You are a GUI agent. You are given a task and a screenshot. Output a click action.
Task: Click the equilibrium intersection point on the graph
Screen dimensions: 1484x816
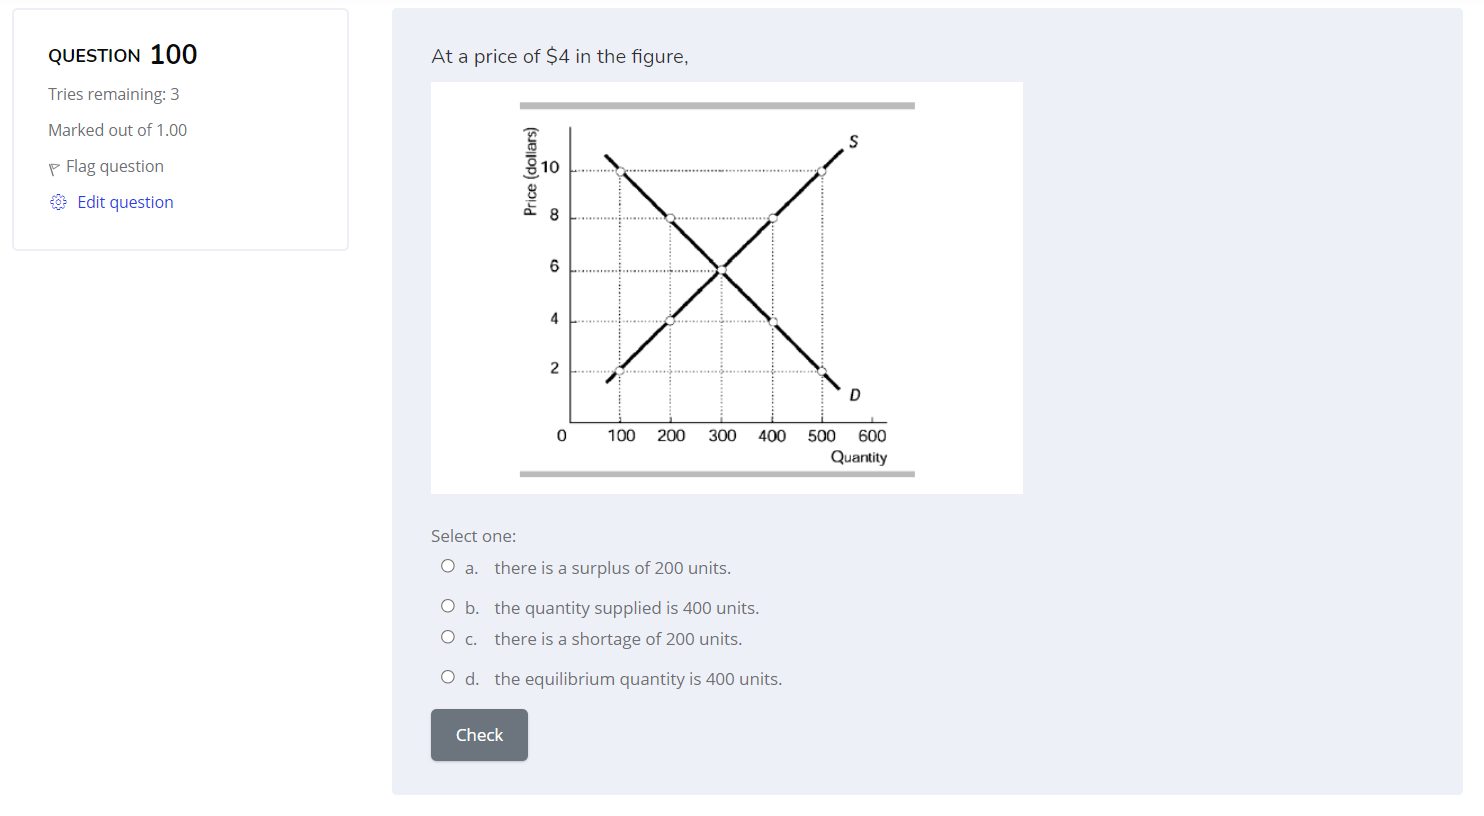pos(721,270)
